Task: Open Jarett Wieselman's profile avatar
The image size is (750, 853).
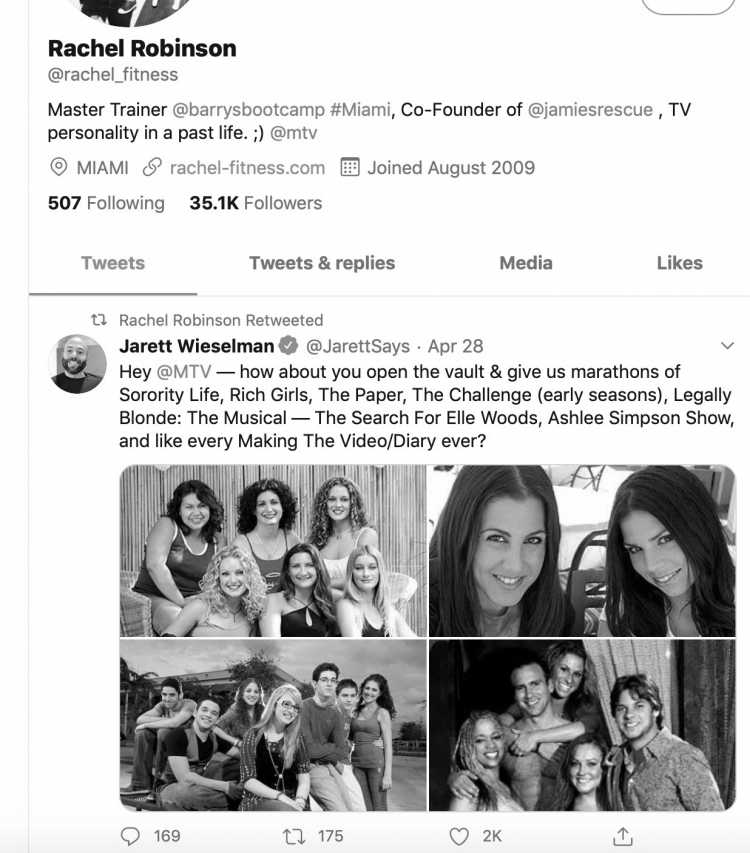Action: pyautogui.click(x=77, y=363)
